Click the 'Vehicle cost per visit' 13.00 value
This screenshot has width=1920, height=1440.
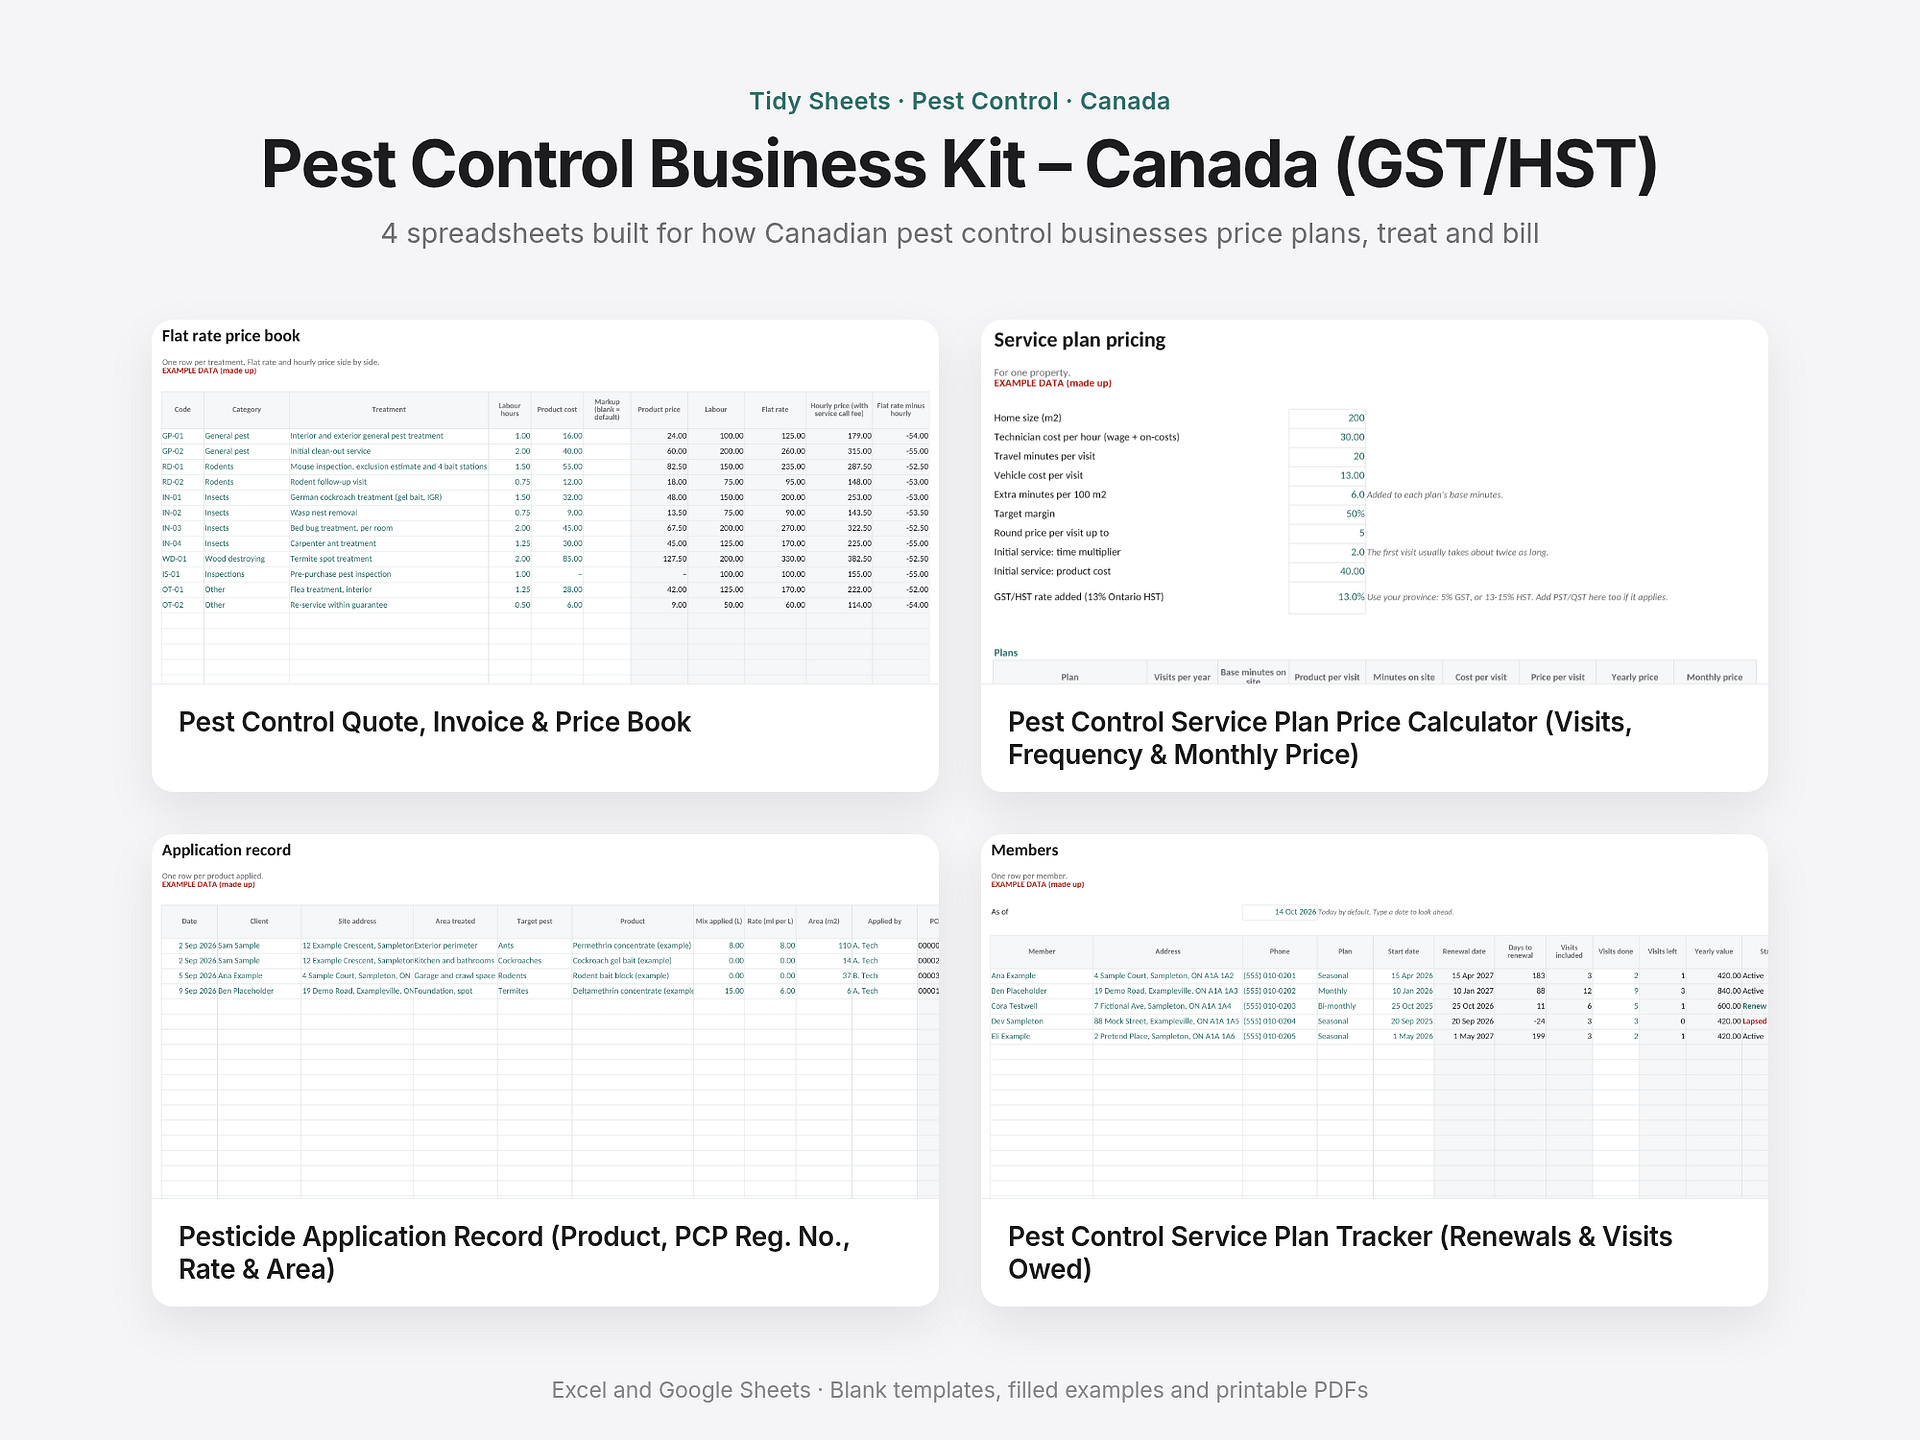click(x=1327, y=476)
